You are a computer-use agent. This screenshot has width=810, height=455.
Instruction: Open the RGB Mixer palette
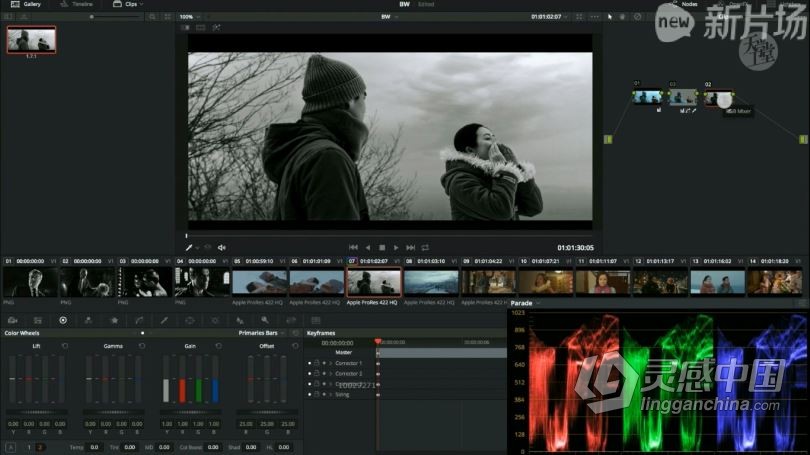point(88,320)
